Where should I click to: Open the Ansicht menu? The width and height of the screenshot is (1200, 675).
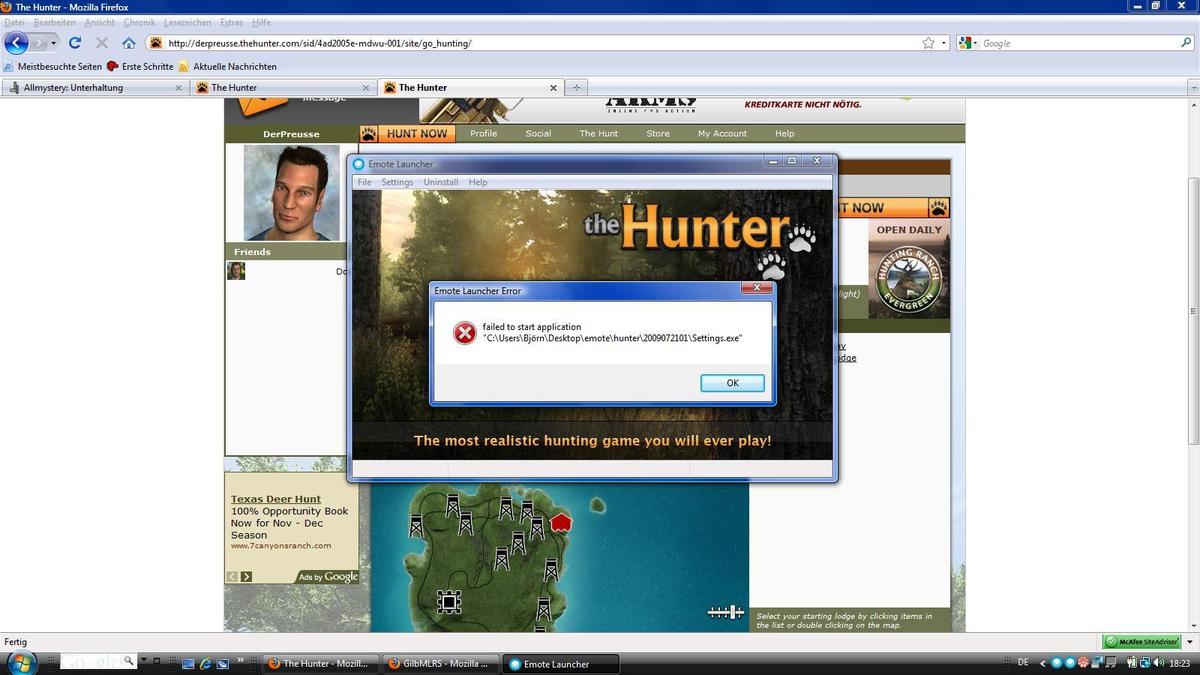[99, 22]
